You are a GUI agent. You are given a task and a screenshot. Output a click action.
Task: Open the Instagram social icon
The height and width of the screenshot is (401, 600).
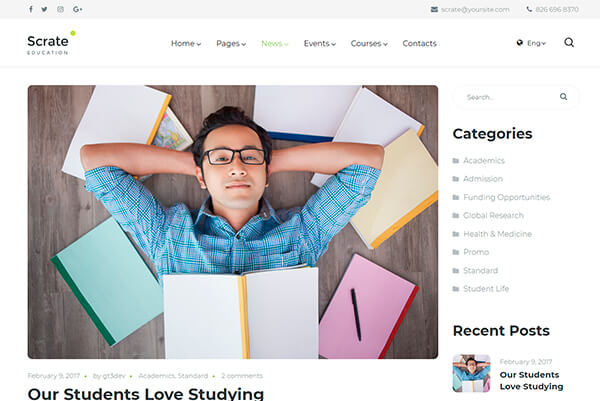point(60,9)
